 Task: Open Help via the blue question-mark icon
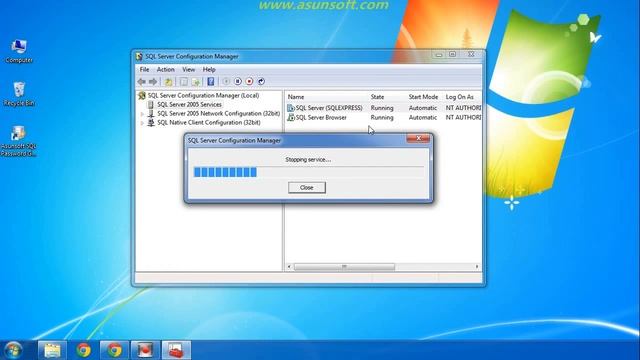[x=211, y=82]
